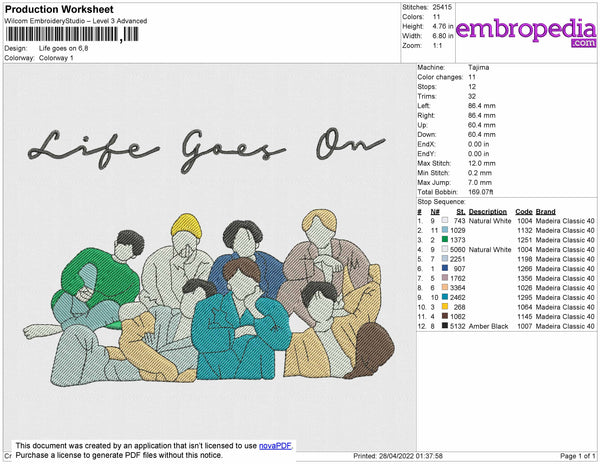Click the printed date '28/04/2022 01:37:58'
The width and height of the screenshot is (600, 464).
[411, 456]
